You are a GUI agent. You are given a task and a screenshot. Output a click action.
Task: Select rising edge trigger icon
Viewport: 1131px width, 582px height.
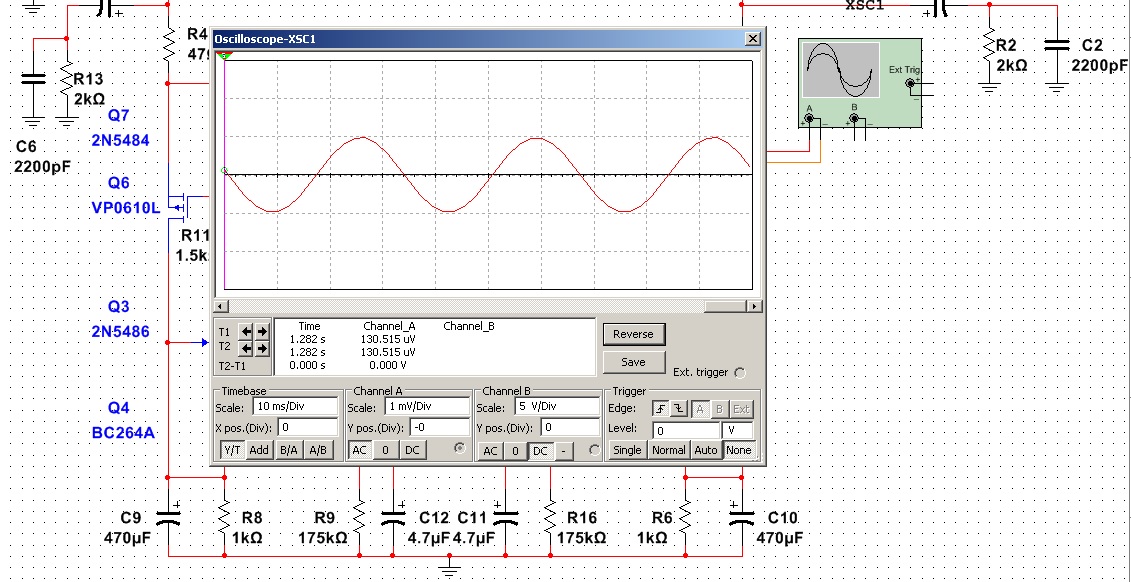pyautogui.click(x=660, y=409)
